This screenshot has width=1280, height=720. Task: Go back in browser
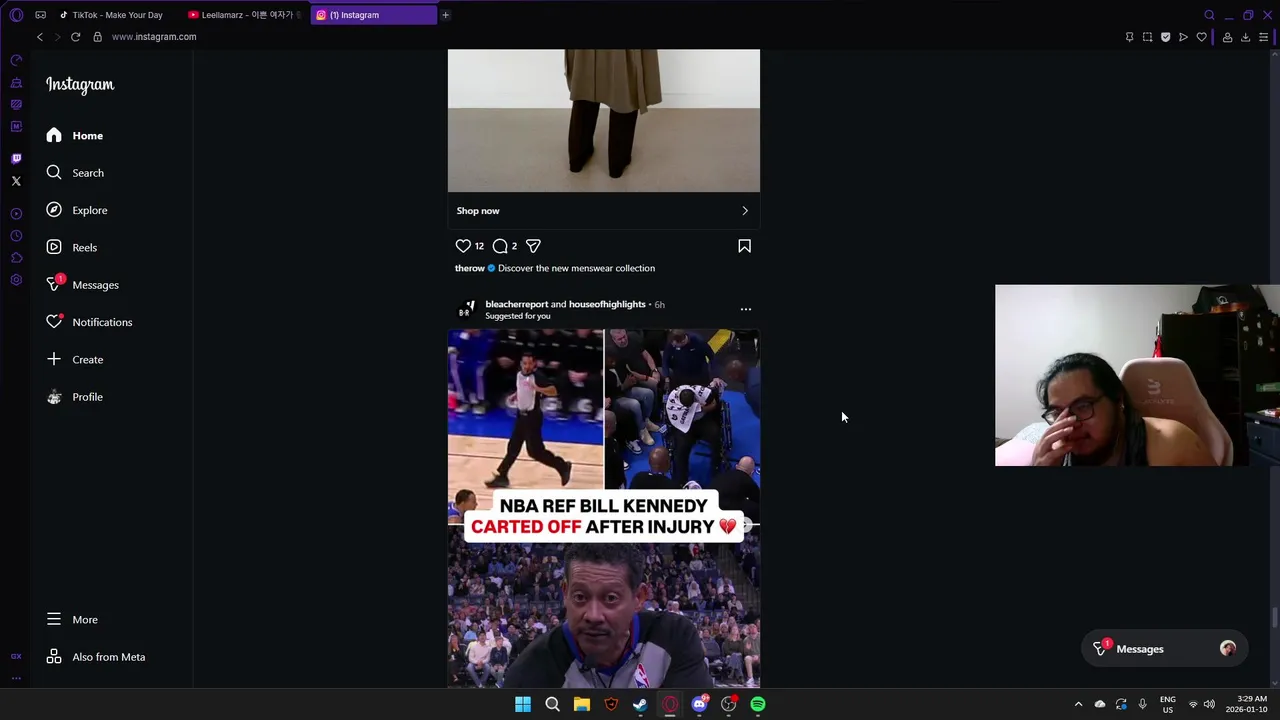tap(40, 37)
